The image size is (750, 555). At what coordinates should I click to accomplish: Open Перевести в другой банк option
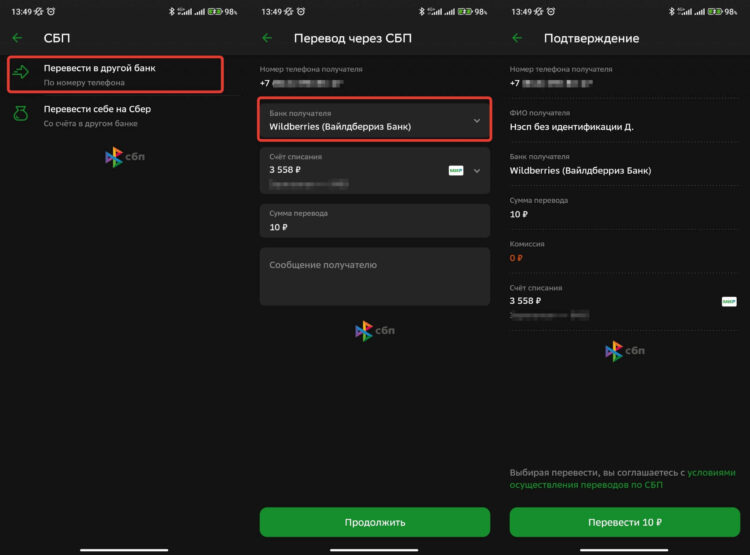tap(115, 74)
